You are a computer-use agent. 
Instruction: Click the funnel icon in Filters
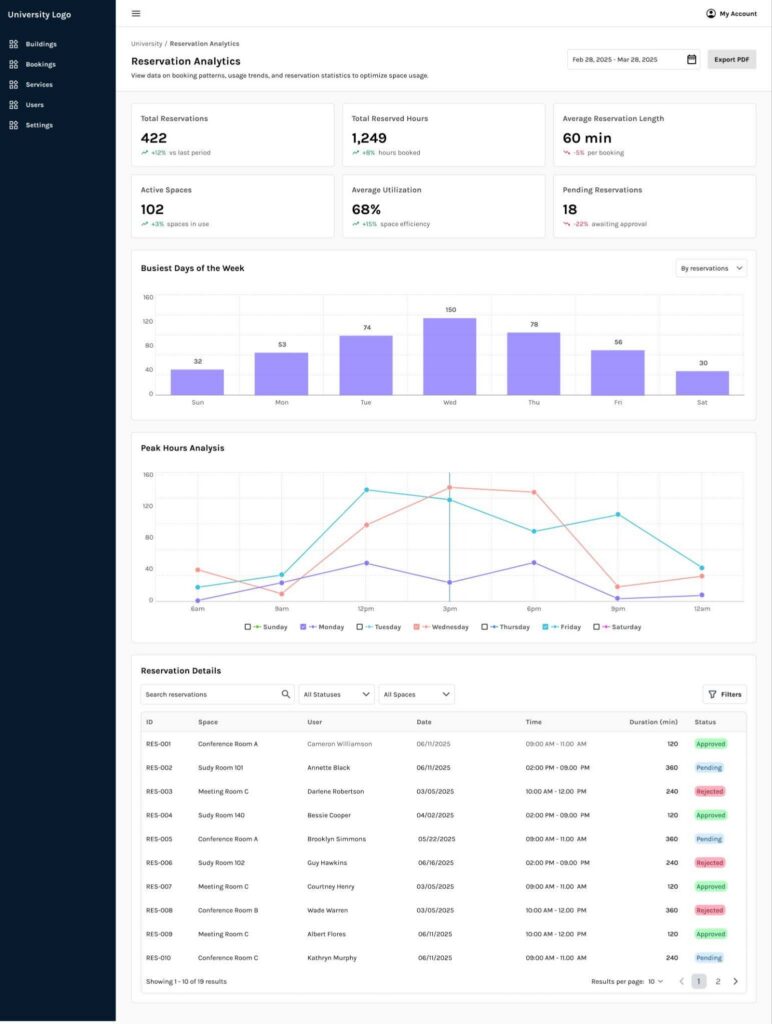click(712, 694)
